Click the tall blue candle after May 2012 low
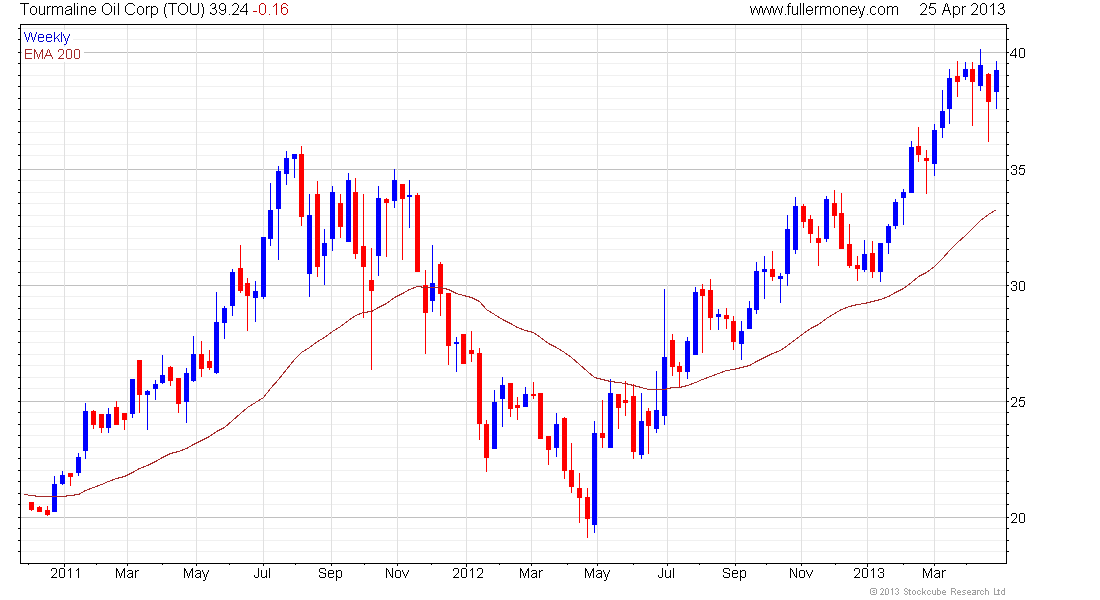The height and width of the screenshot is (600, 1100). point(595,477)
